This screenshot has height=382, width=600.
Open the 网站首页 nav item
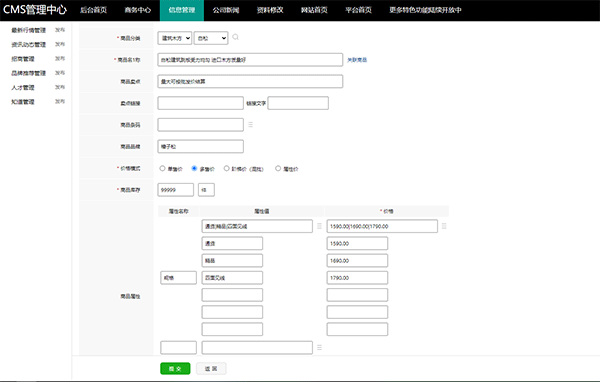[x=314, y=10]
